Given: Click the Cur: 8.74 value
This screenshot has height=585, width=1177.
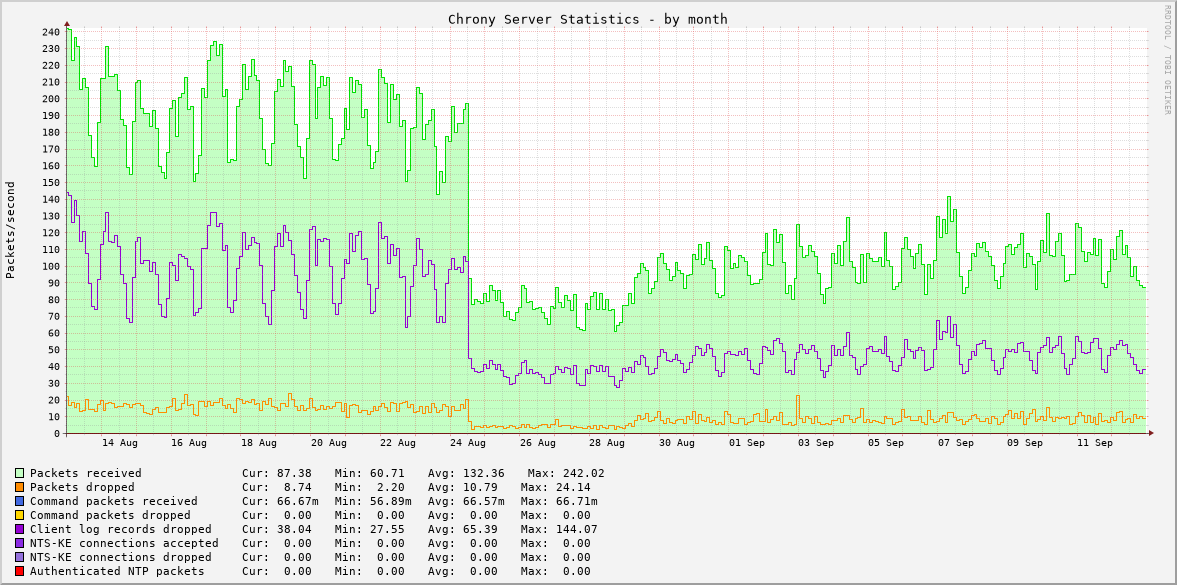Looking at the screenshot, I should tap(277, 487).
